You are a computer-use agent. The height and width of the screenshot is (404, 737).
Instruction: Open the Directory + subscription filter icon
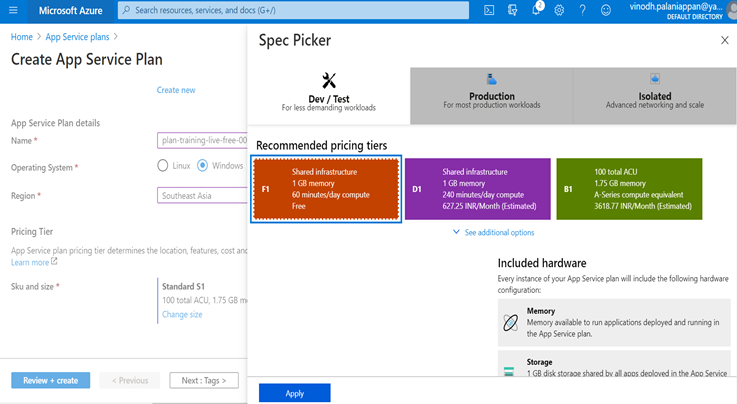point(513,10)
